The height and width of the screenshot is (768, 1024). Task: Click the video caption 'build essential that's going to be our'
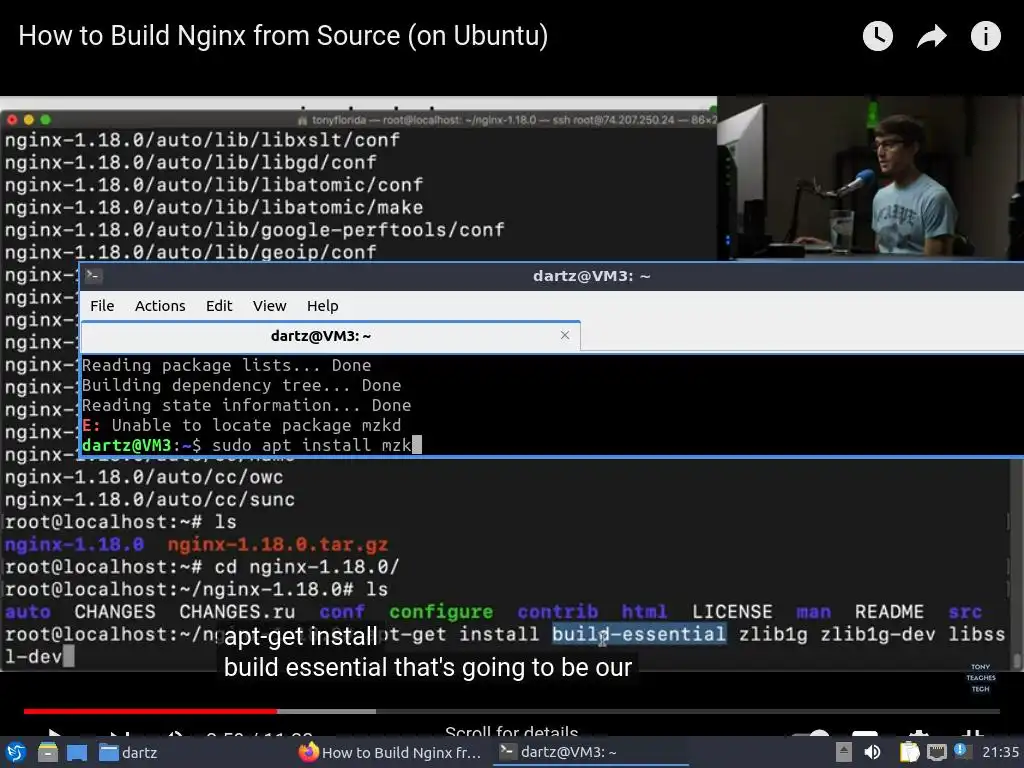click(x=428, y=667)
